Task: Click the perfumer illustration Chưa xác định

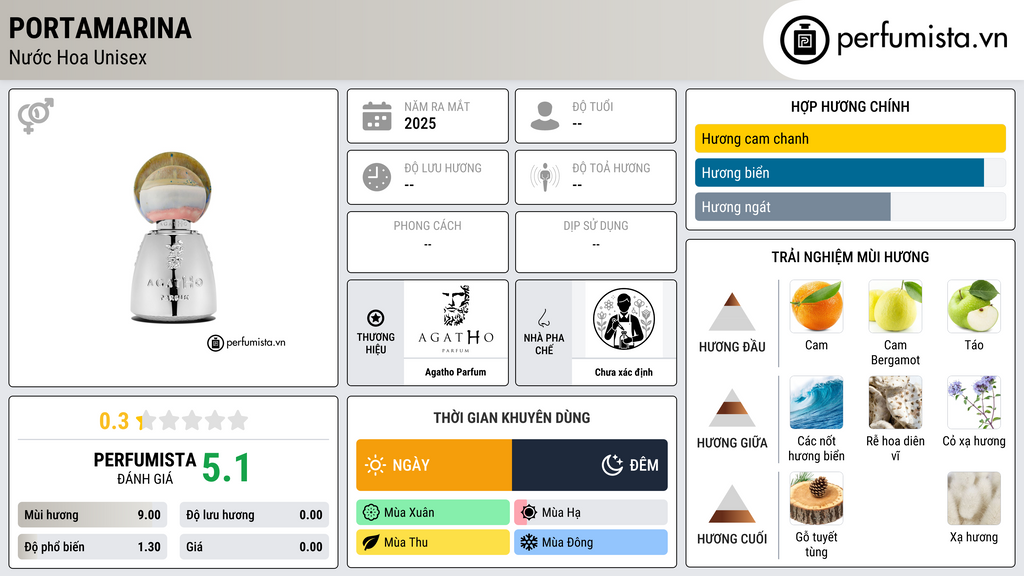Action: pos(624,319)
